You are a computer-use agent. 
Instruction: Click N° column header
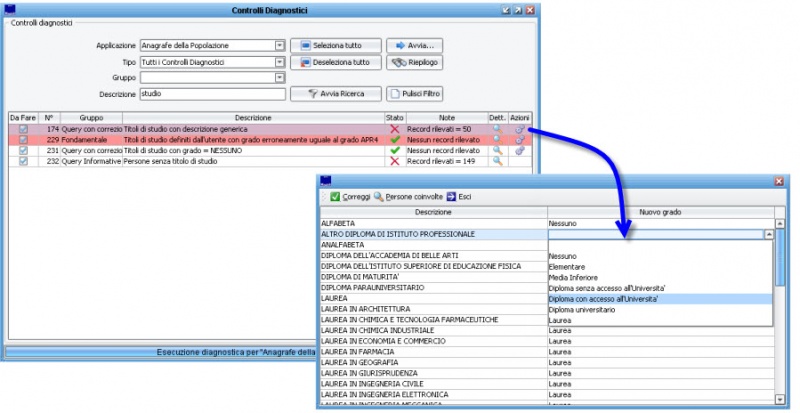[x=48, y=118]
